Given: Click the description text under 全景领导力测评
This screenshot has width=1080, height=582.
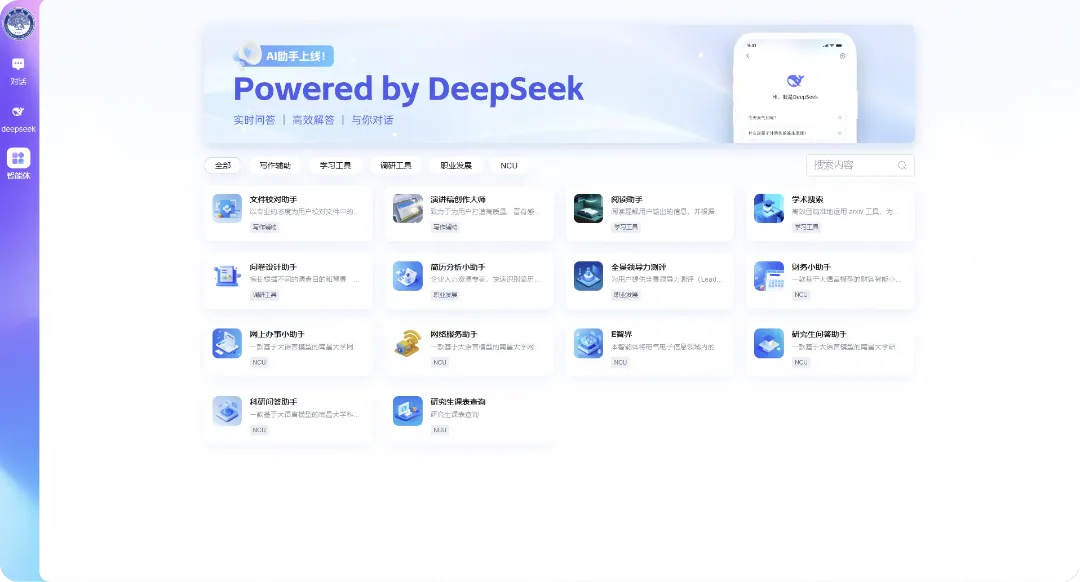Looking at the screenshot, I should pyautogui.click(x=667, y=280).
